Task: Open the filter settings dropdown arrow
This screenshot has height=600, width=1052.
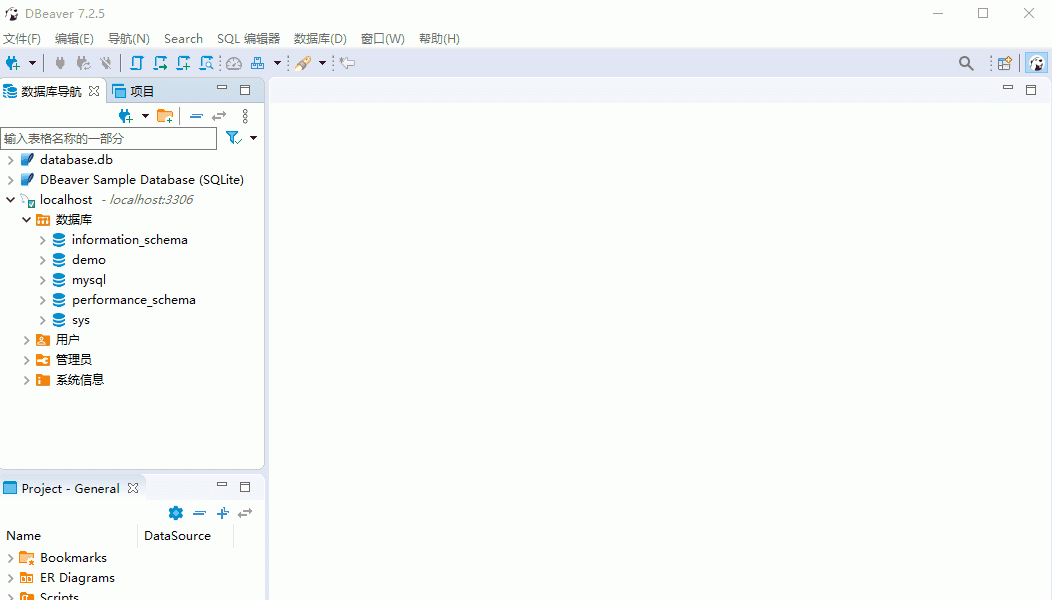Action: coord(254,138)
